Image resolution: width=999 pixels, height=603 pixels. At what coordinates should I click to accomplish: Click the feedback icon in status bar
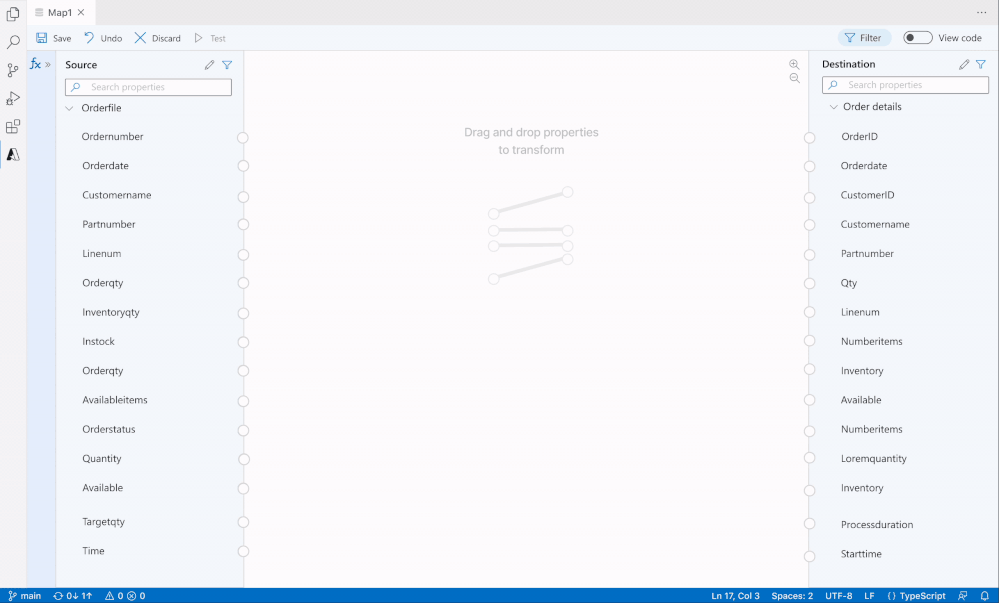(963, 596)
